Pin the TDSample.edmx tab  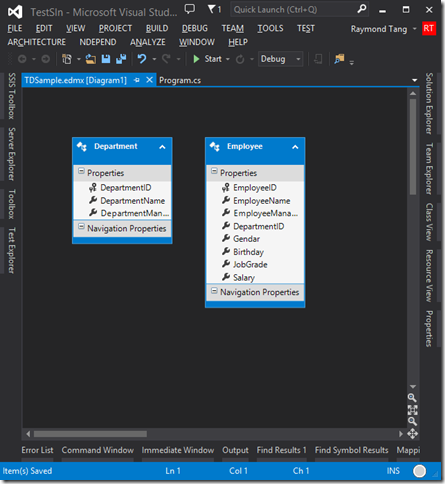point(137,80)
